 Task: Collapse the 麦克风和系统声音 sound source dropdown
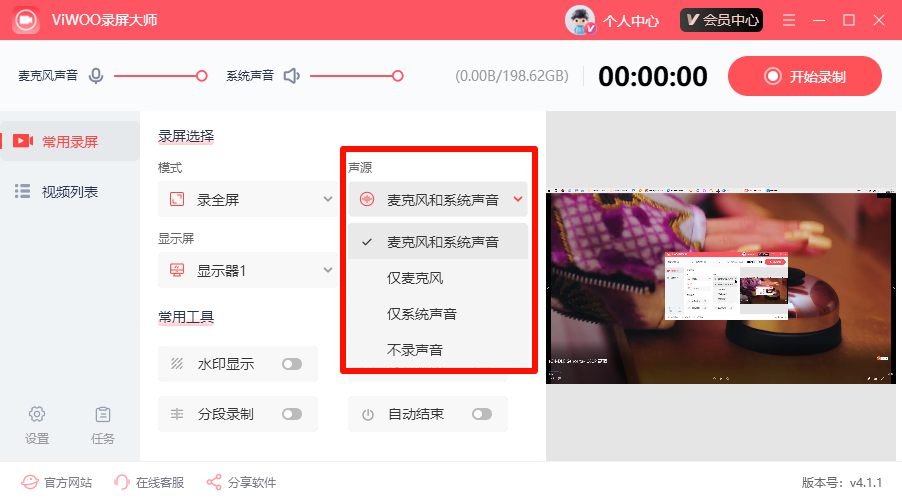coord(438,200)
